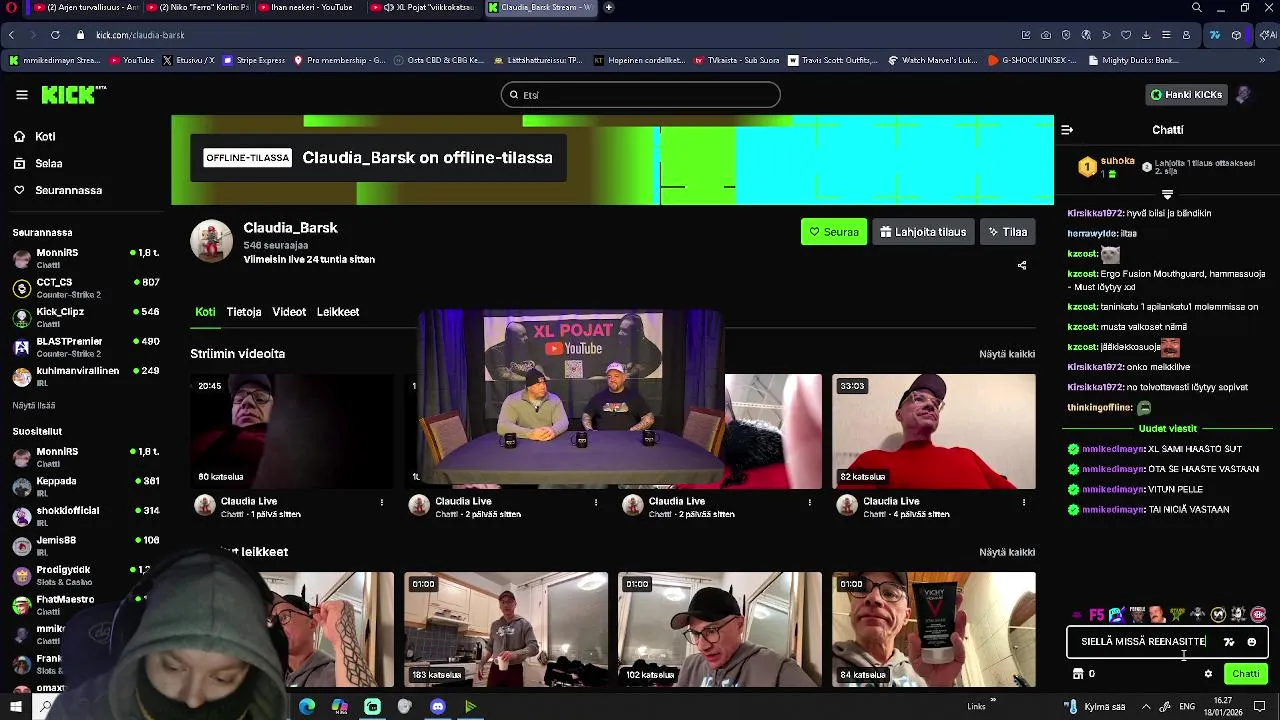Open options for the 1 päivää sitten video
1280x720 pixels.
tap(381, 502)
